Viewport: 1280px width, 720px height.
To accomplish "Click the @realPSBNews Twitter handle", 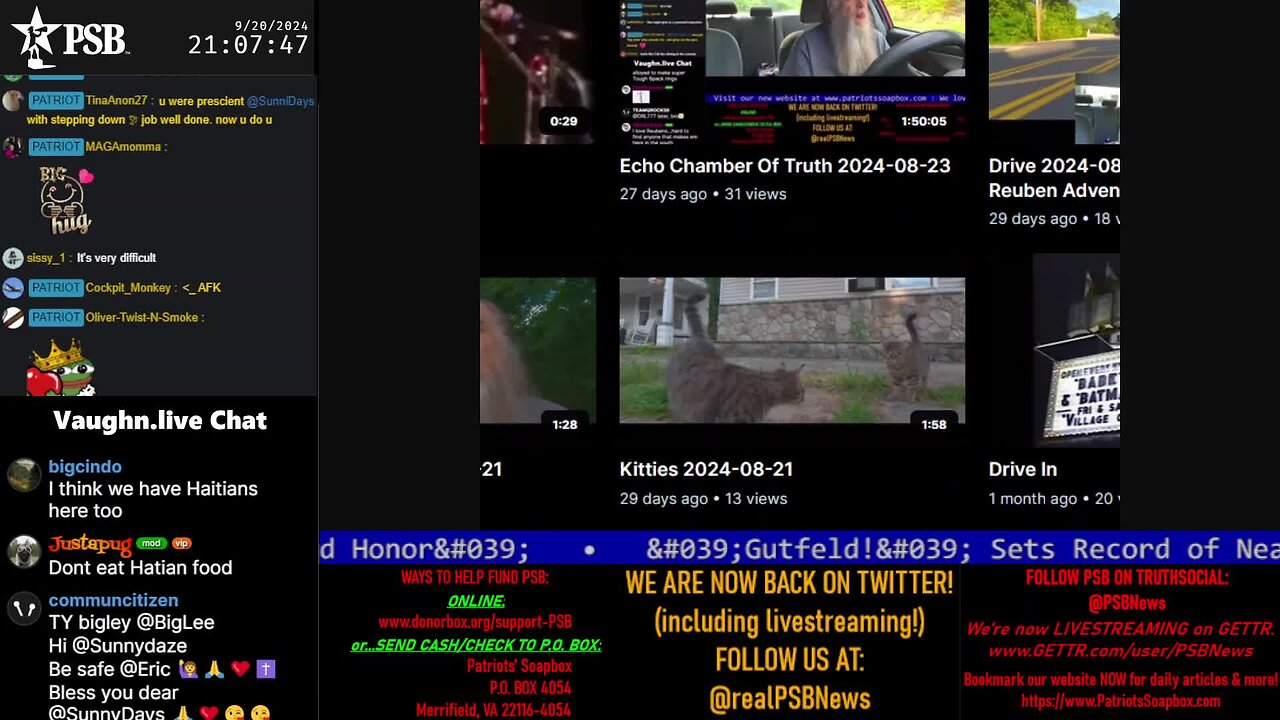I will (789, 698).
